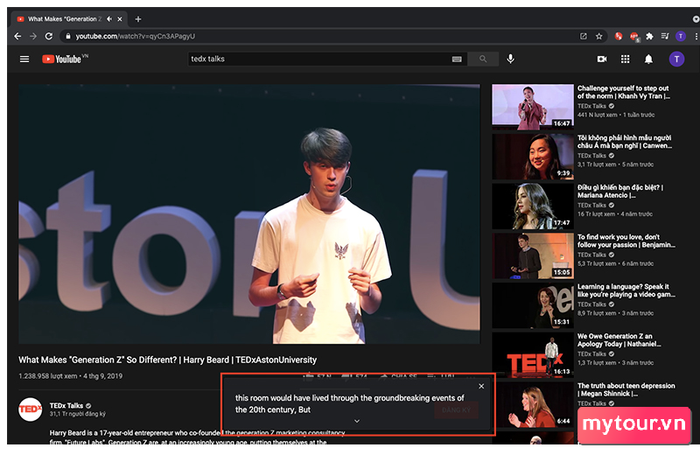Screen dimensions: 700x455
Task: Click the browser forward arrow
Action: pyautogui.click(x=33, y=36)
